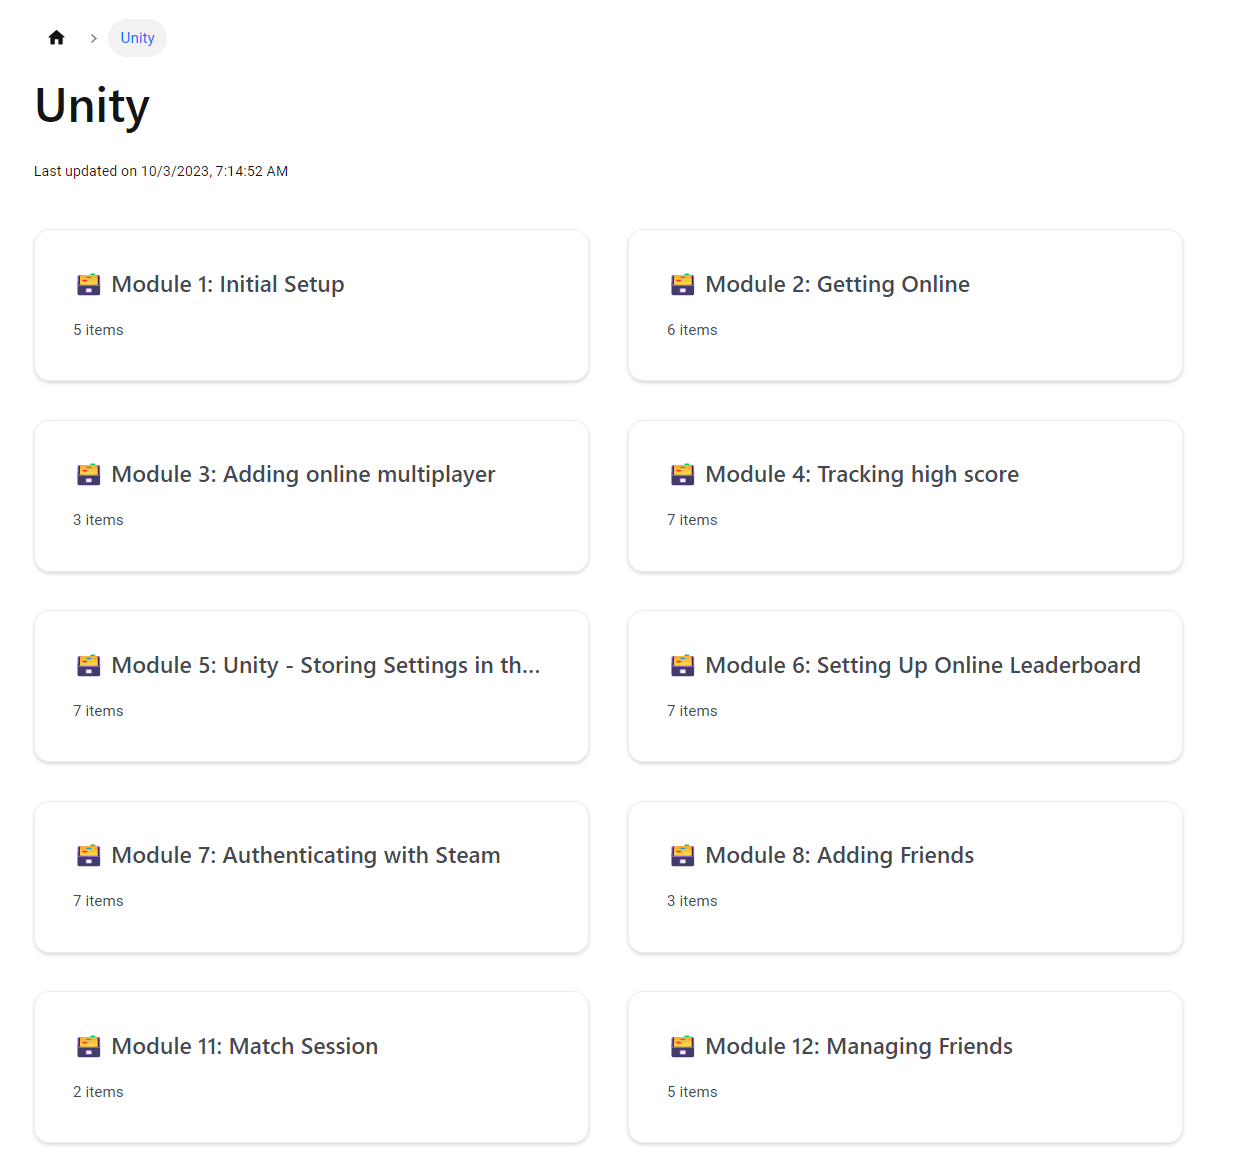Screen dimensions: 1248x1171
Task: Click the Module 4 Tracking high score icon
Action: (x=683, y=475)
